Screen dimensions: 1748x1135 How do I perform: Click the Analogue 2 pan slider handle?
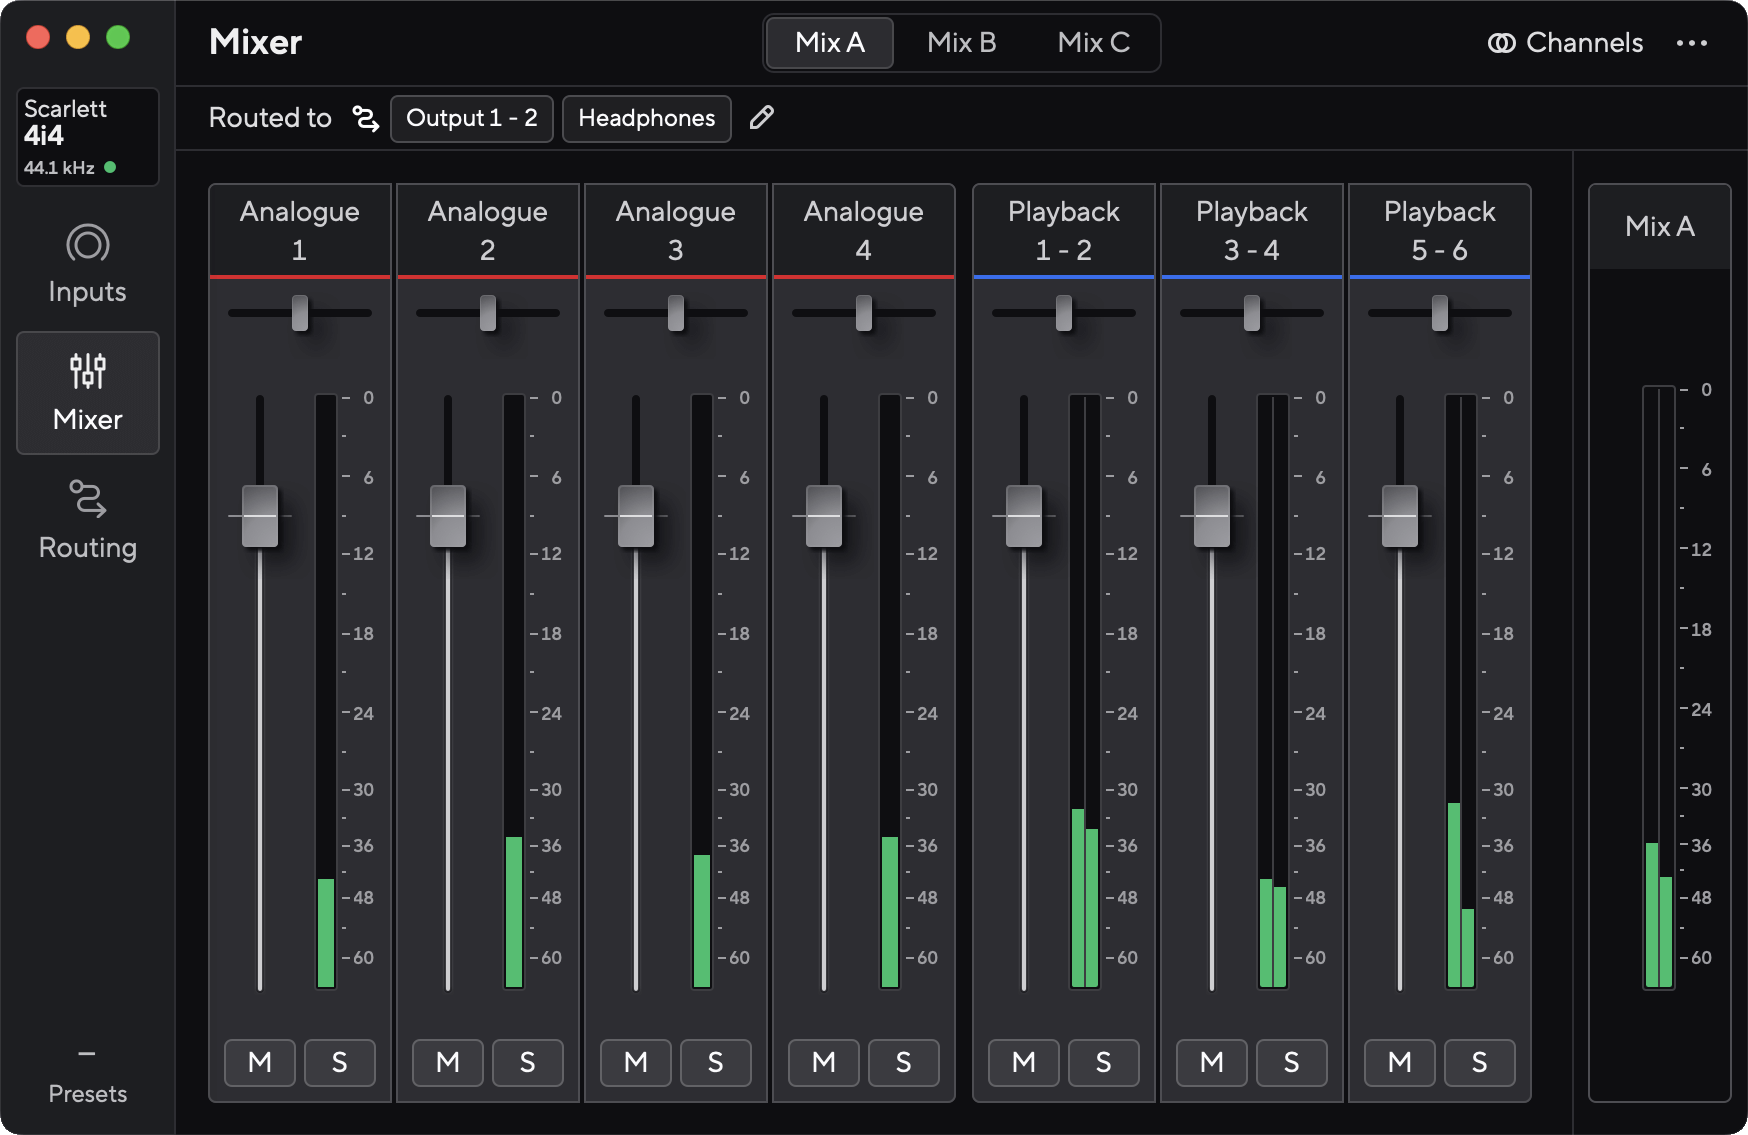click(x=488, y=313)
